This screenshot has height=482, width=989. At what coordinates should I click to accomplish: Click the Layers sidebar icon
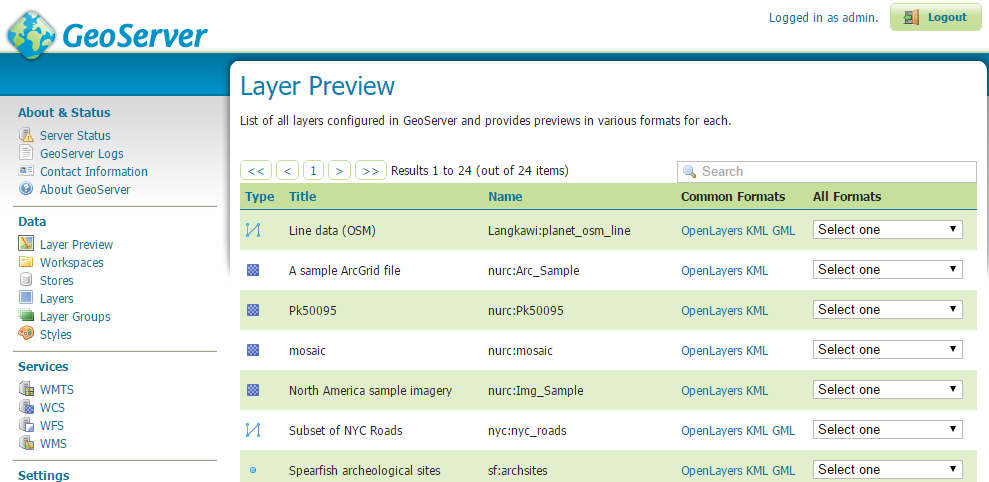26,298
